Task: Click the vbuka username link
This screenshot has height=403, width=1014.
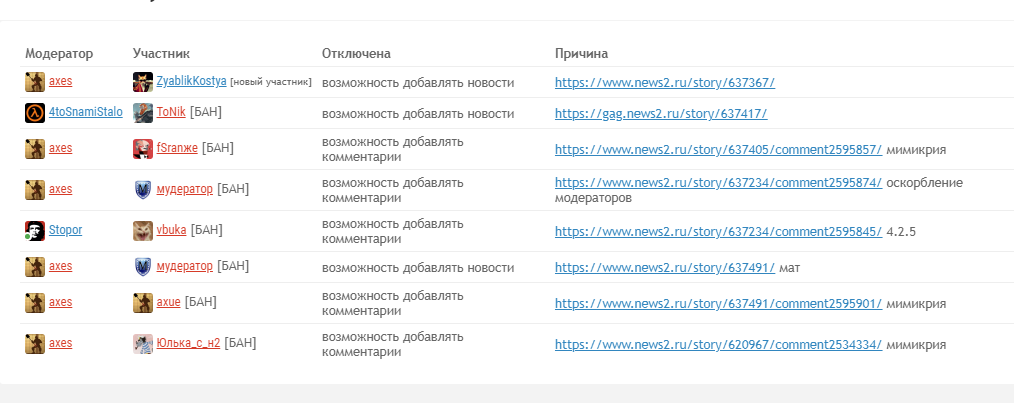Action: click(x=171, y=230)
